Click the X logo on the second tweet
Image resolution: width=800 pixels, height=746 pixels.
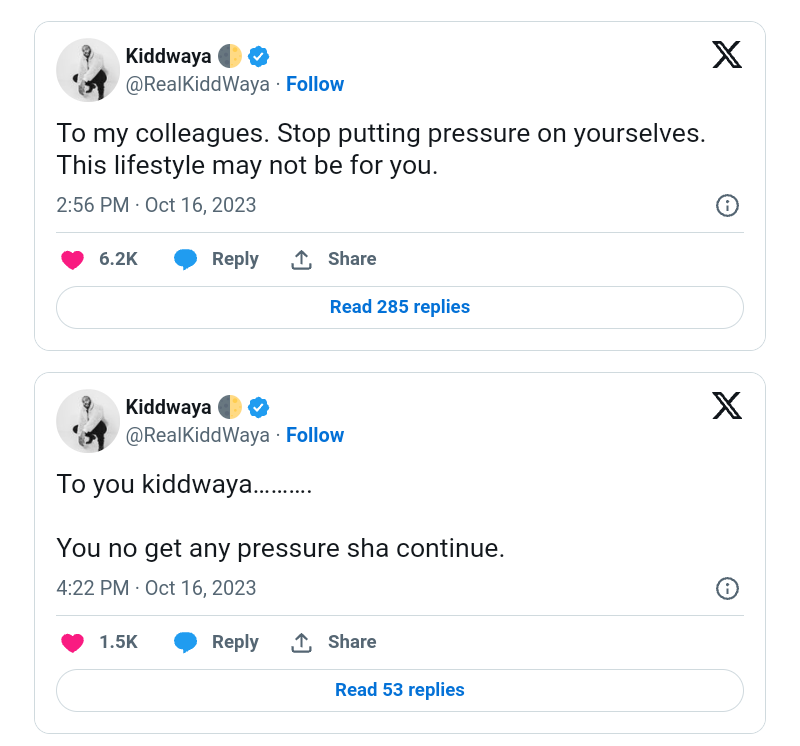728,406
